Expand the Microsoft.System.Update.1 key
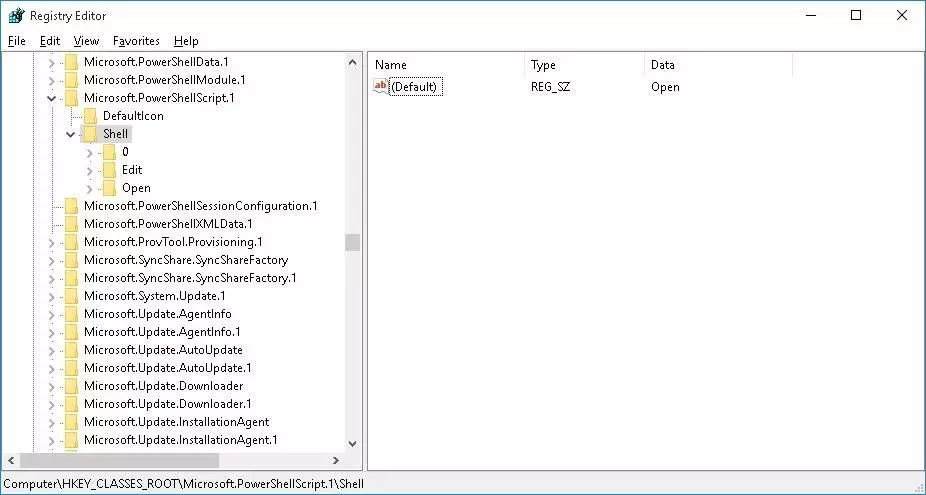Viewport: 926px width, 495px height. tap(51, 297)
